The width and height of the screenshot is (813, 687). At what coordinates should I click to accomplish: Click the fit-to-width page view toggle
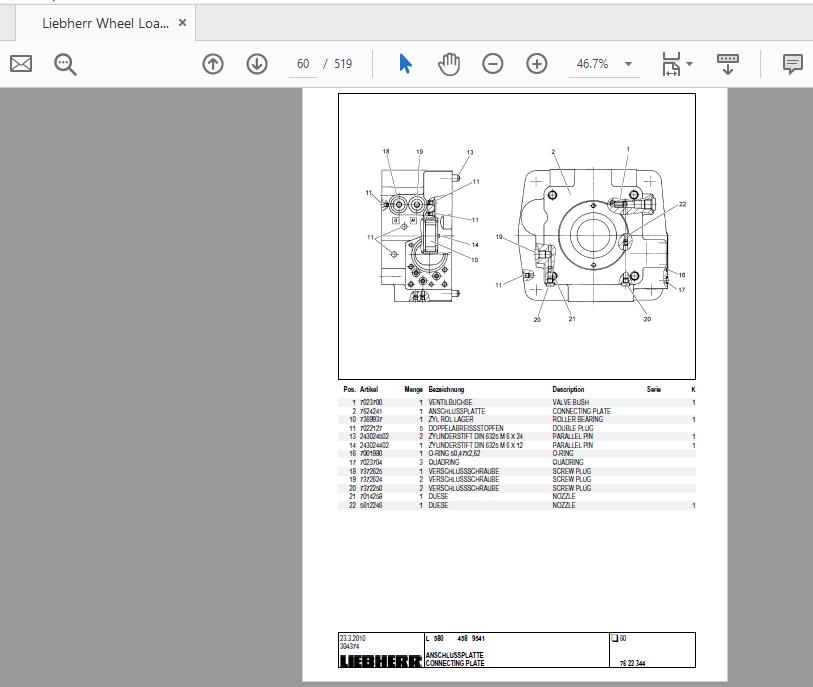[672, 63]
